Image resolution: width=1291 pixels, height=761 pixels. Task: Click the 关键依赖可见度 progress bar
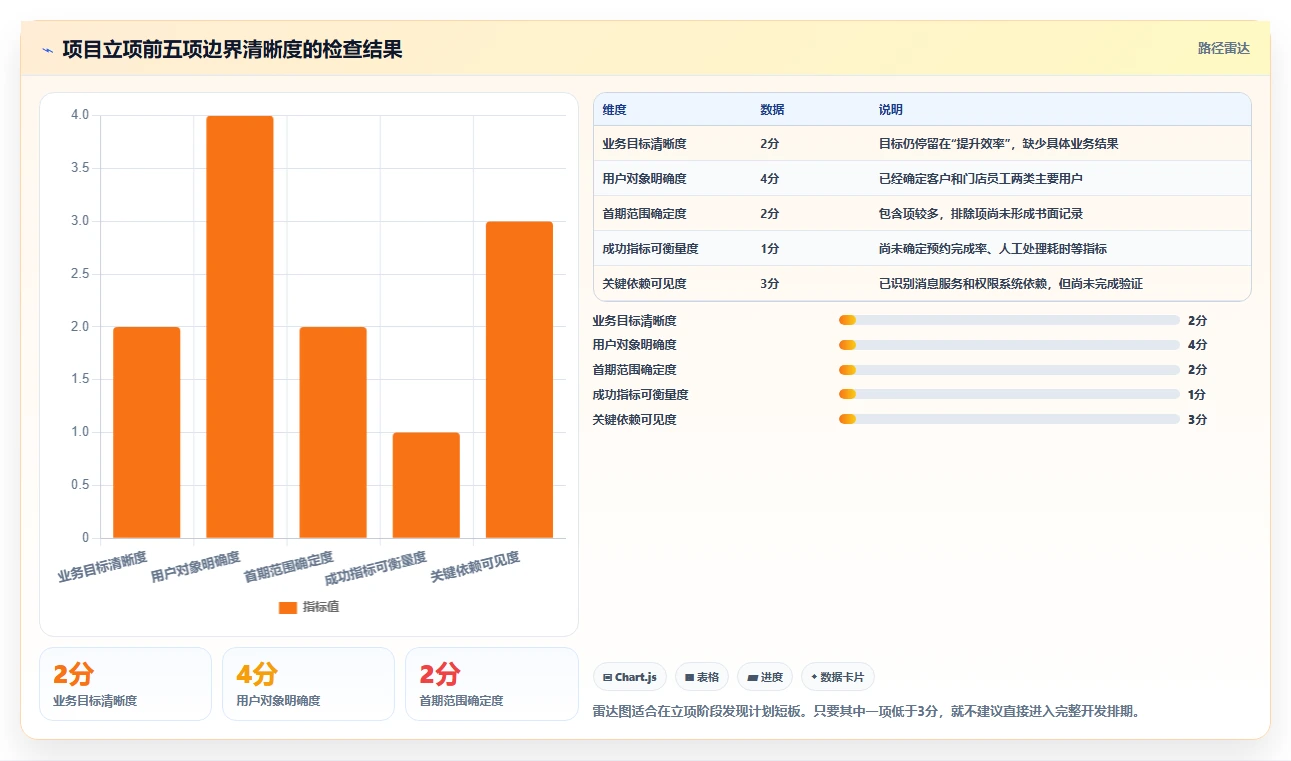(x=1009, y=419)
